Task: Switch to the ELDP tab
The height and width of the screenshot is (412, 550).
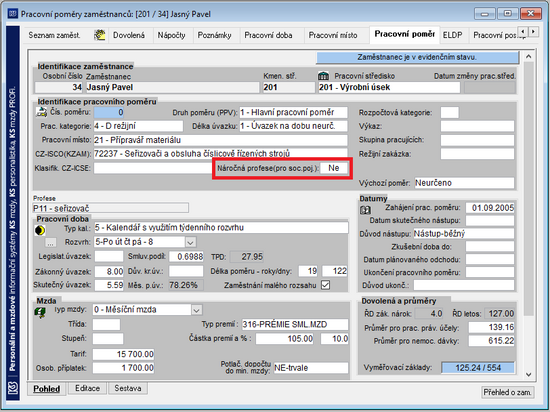Action: pyautogui.click(x=452, y=35)
